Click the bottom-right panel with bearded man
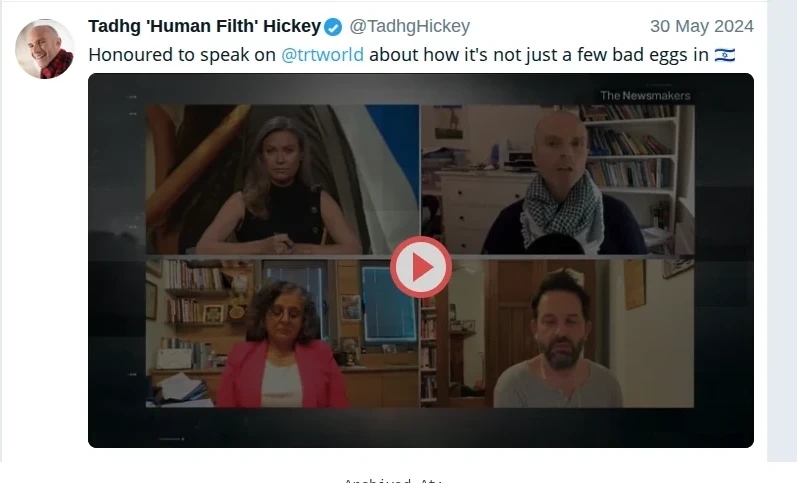The height and width of the screenshot is (483, 797). click(558, 334)
